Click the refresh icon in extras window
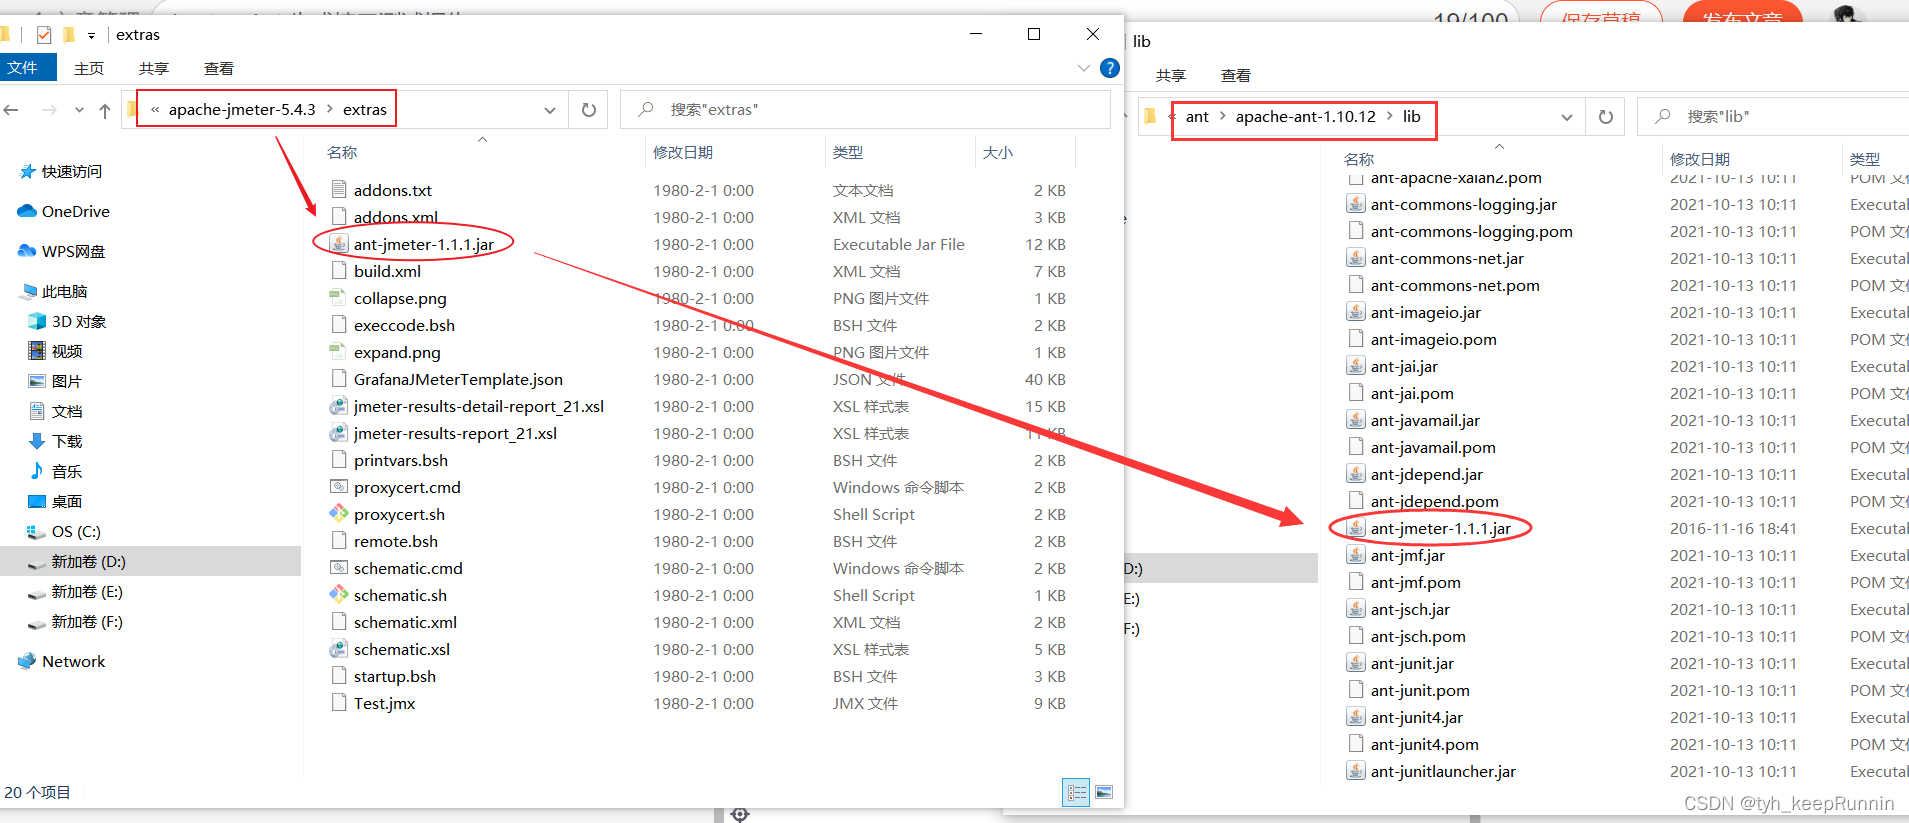 (x=589, y=110)
